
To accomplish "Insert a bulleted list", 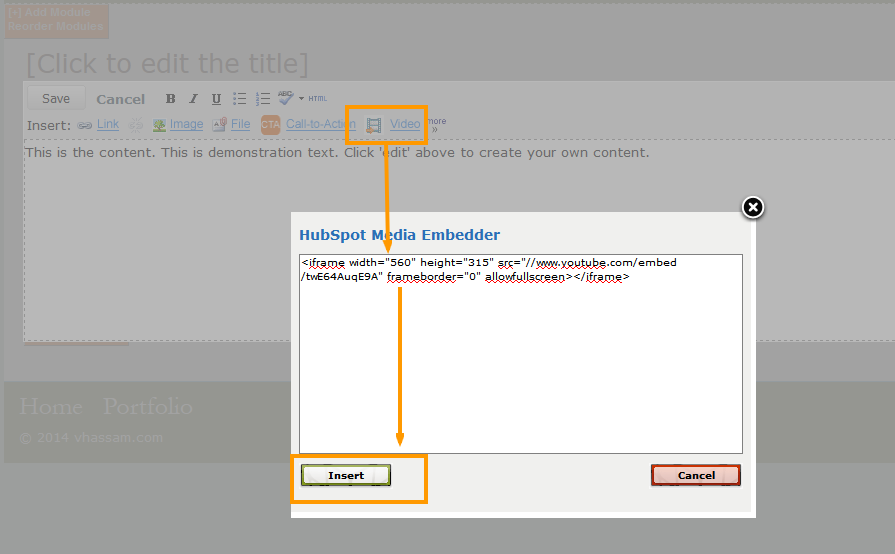I will 240,99.
